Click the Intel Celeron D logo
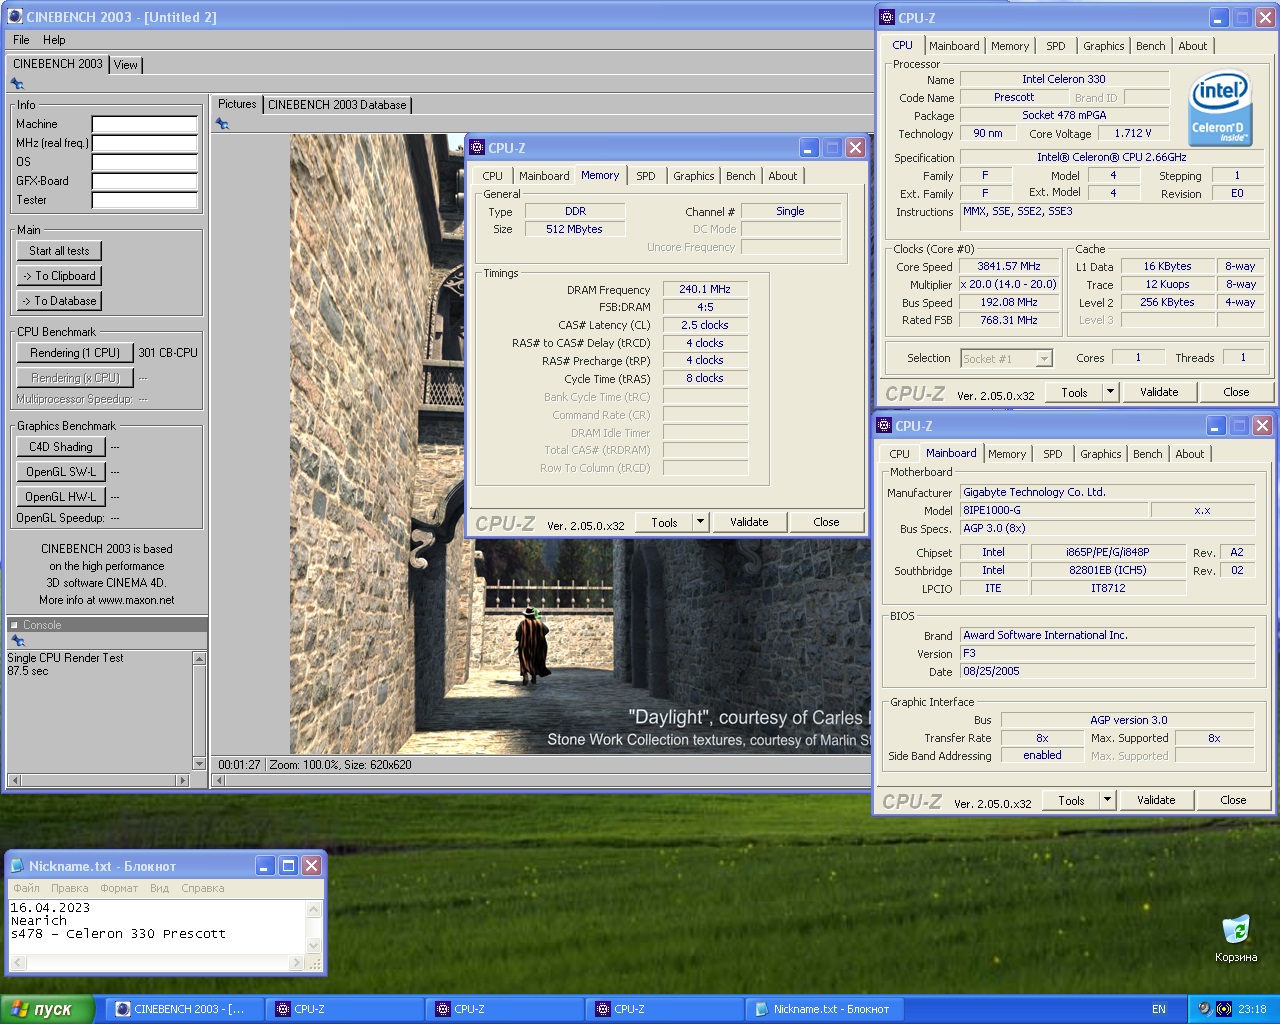1280x1024 pixels. click(1220, 108)
